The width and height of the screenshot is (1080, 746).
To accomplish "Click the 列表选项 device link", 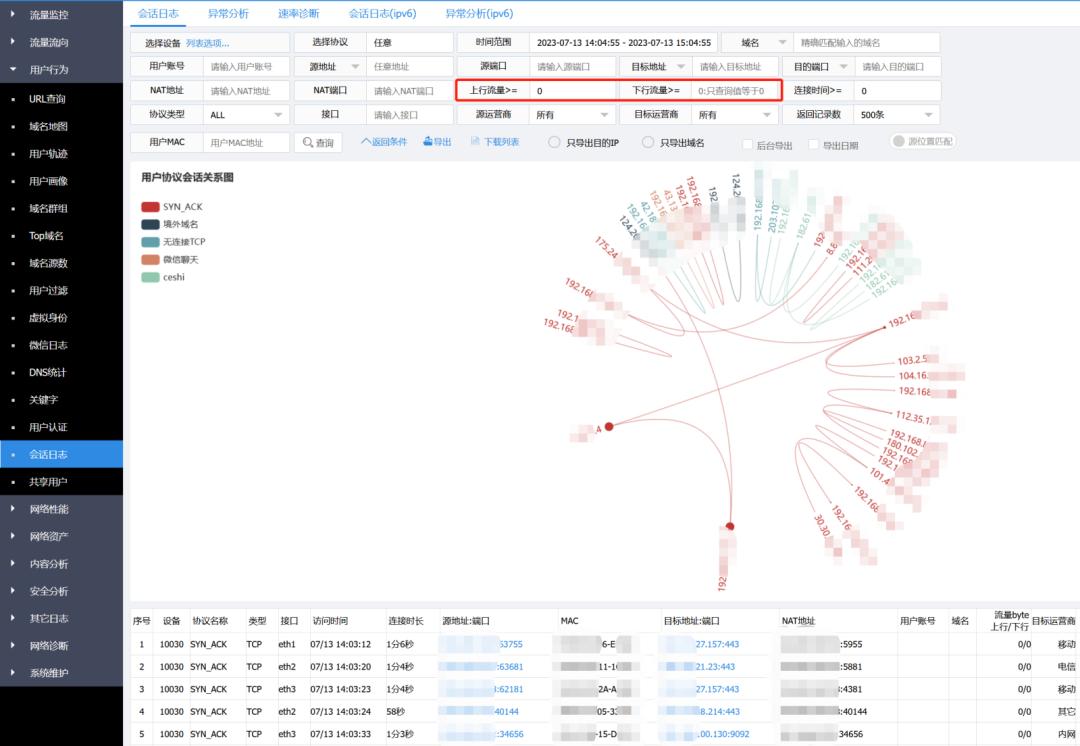I will [207, 43].
